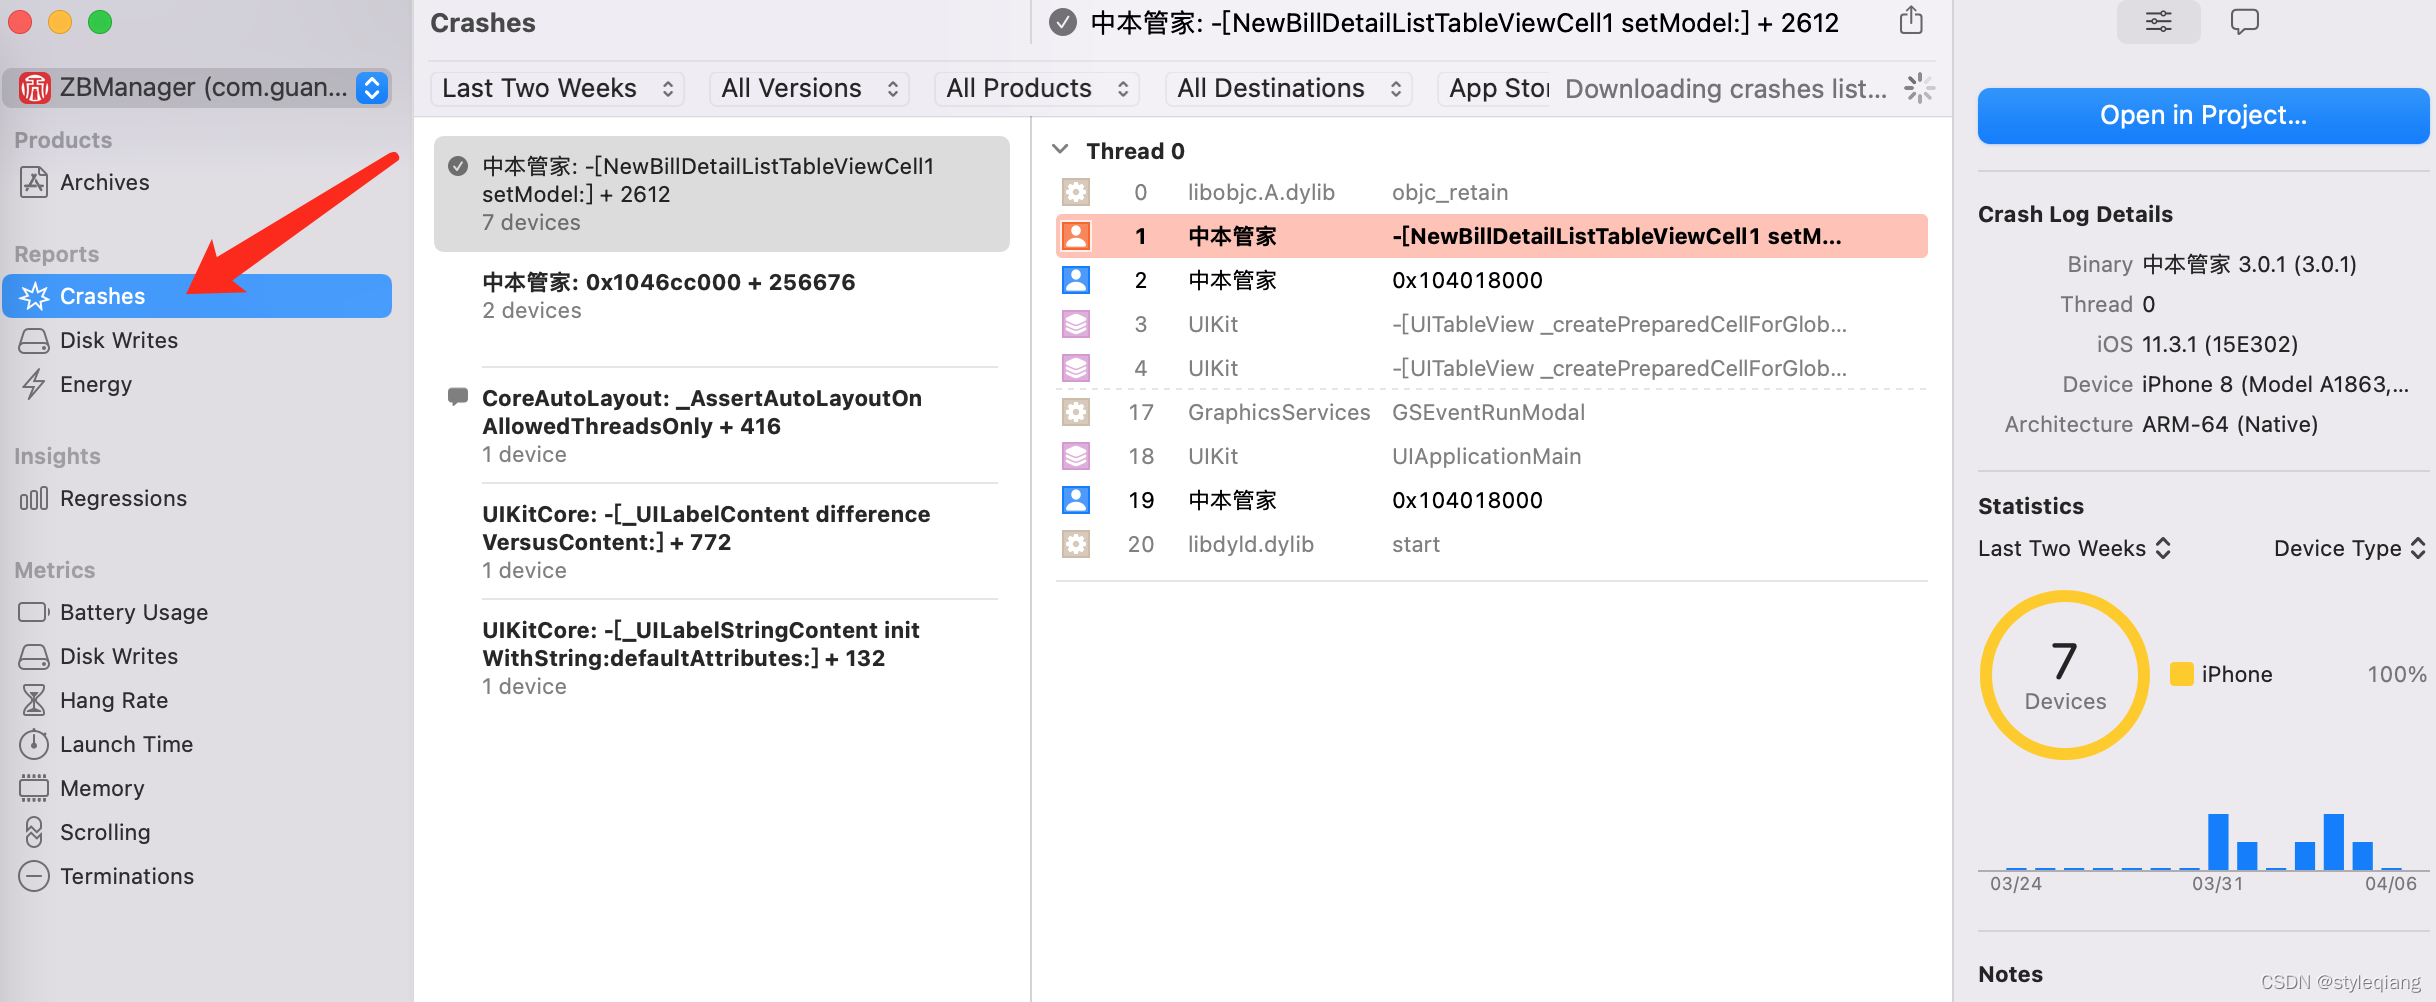Open Memory metrics
Image resolution: width=2436 pixels, height=1002 pixels.
pyautogui.click(x=102, y=788)
